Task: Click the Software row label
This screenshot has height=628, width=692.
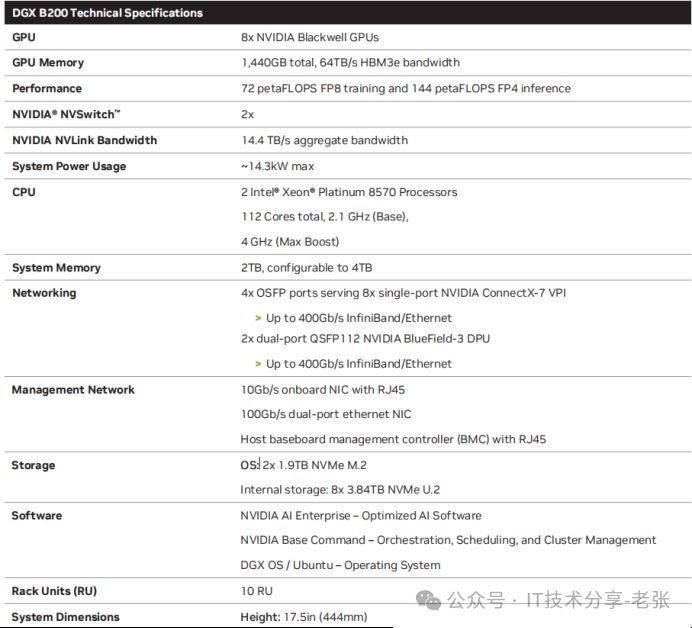Action: pos(36,516)
